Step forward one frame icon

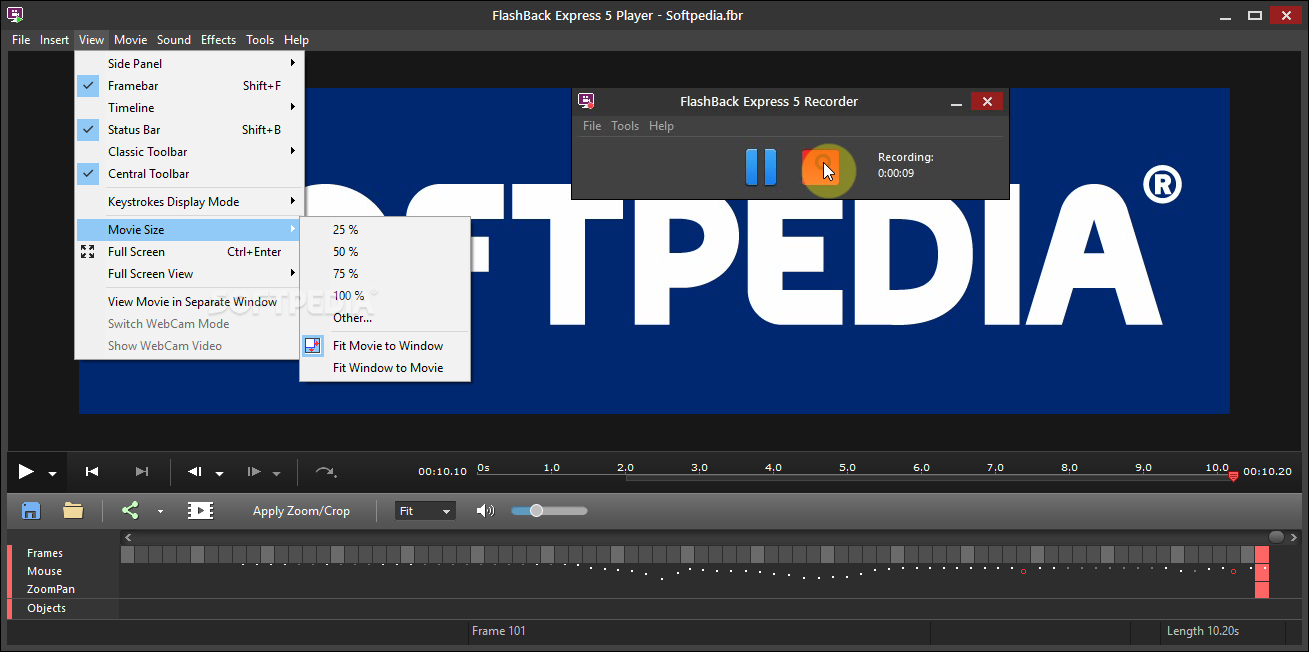click(254, 472)
